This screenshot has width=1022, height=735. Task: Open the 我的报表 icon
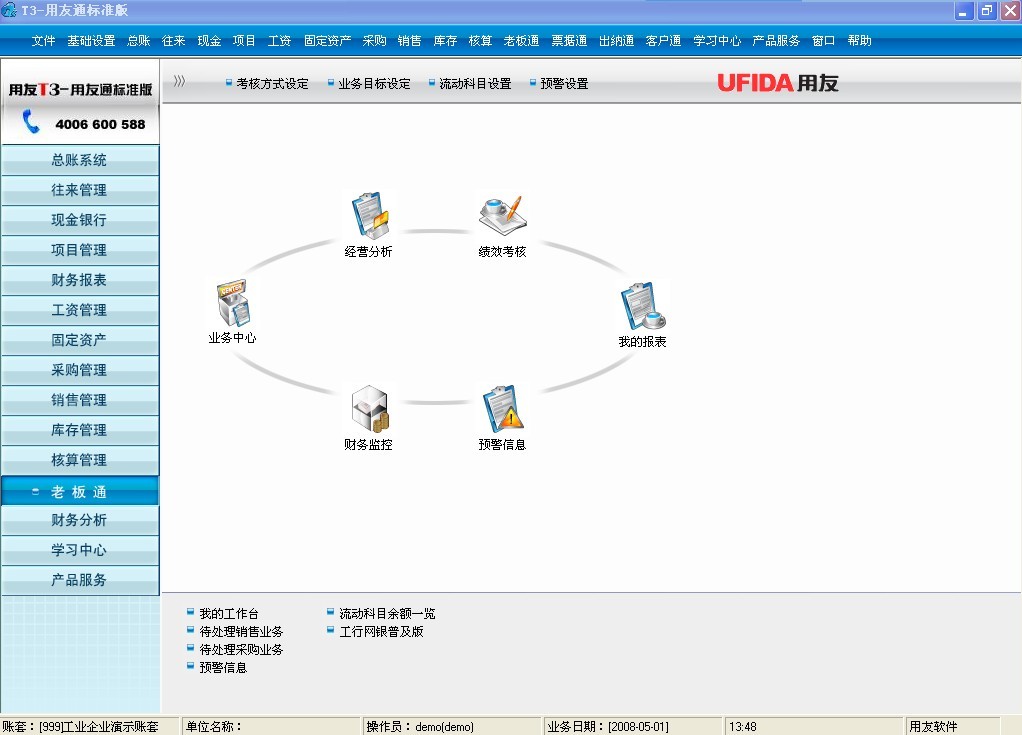[x=643, y=306]
